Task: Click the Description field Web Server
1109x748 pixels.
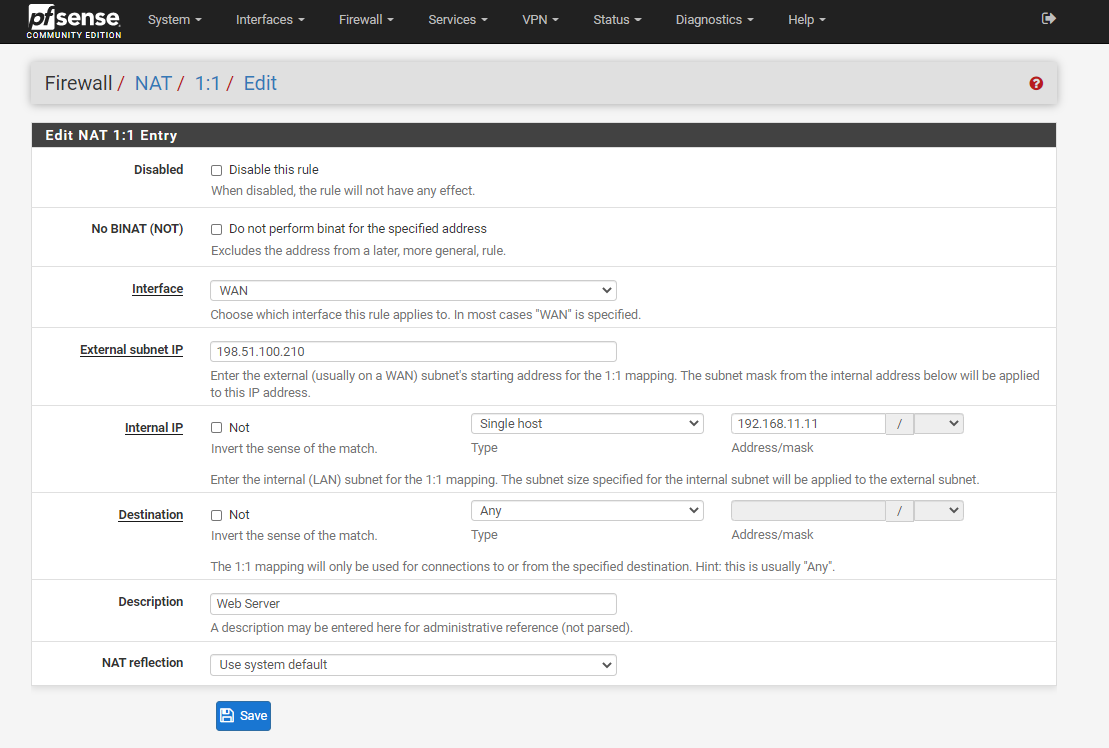Action: pyautogui.click(x=413, y=604)
